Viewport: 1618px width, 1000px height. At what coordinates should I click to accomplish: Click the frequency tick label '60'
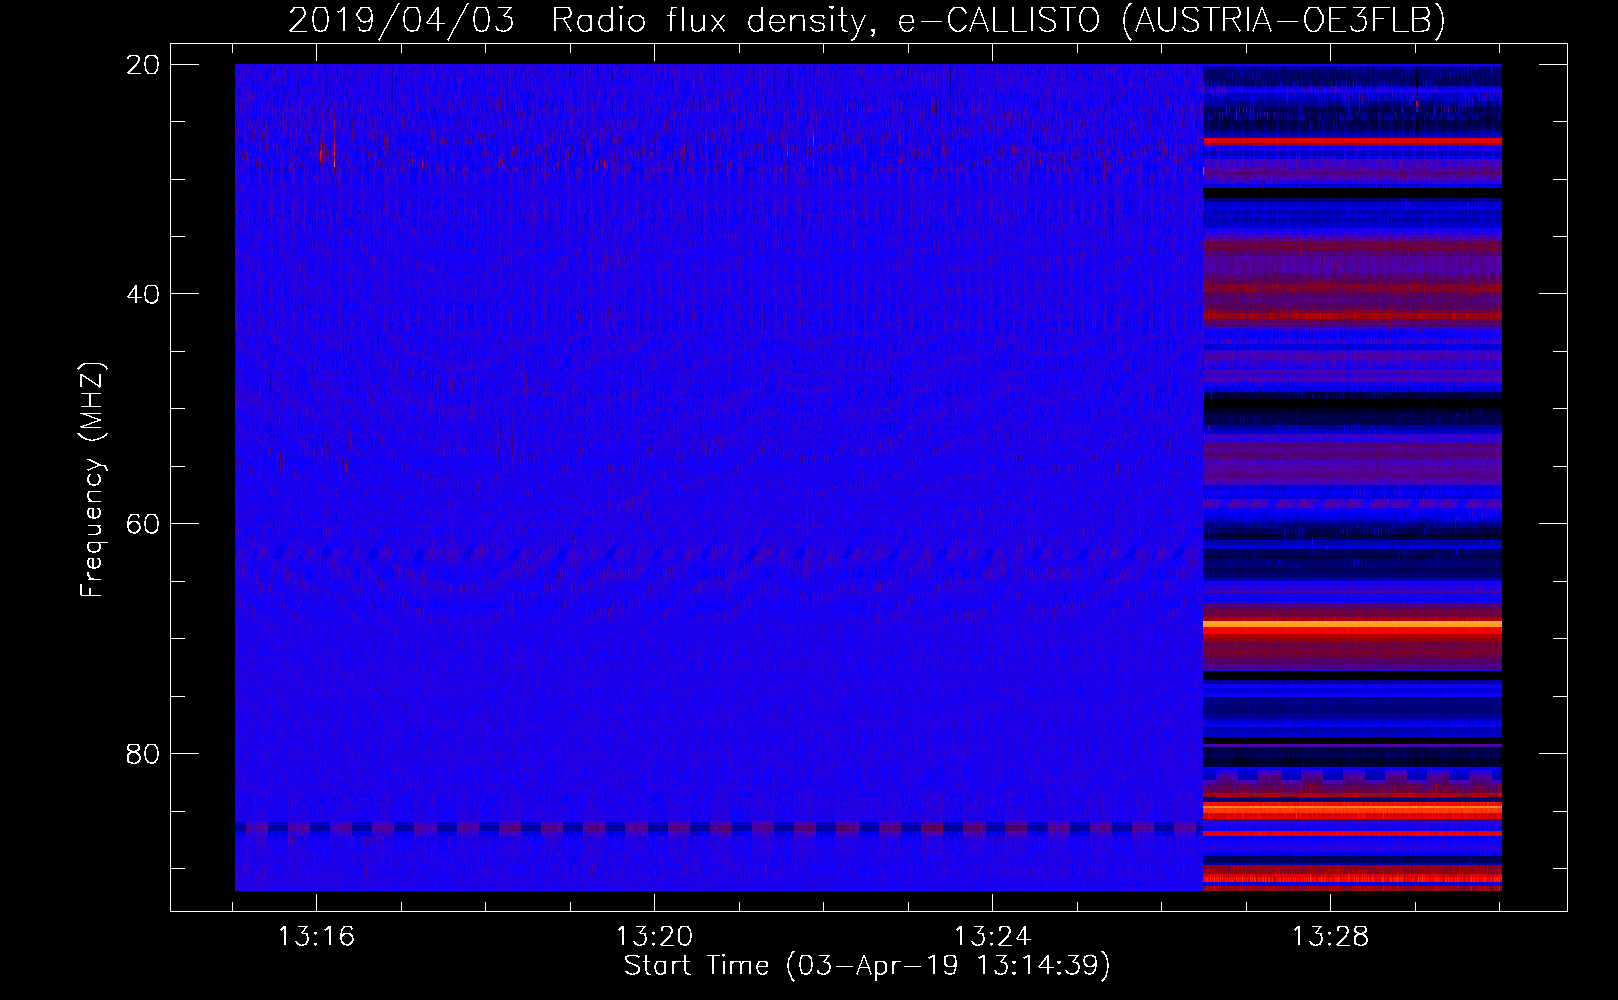(x=143, y=523)
